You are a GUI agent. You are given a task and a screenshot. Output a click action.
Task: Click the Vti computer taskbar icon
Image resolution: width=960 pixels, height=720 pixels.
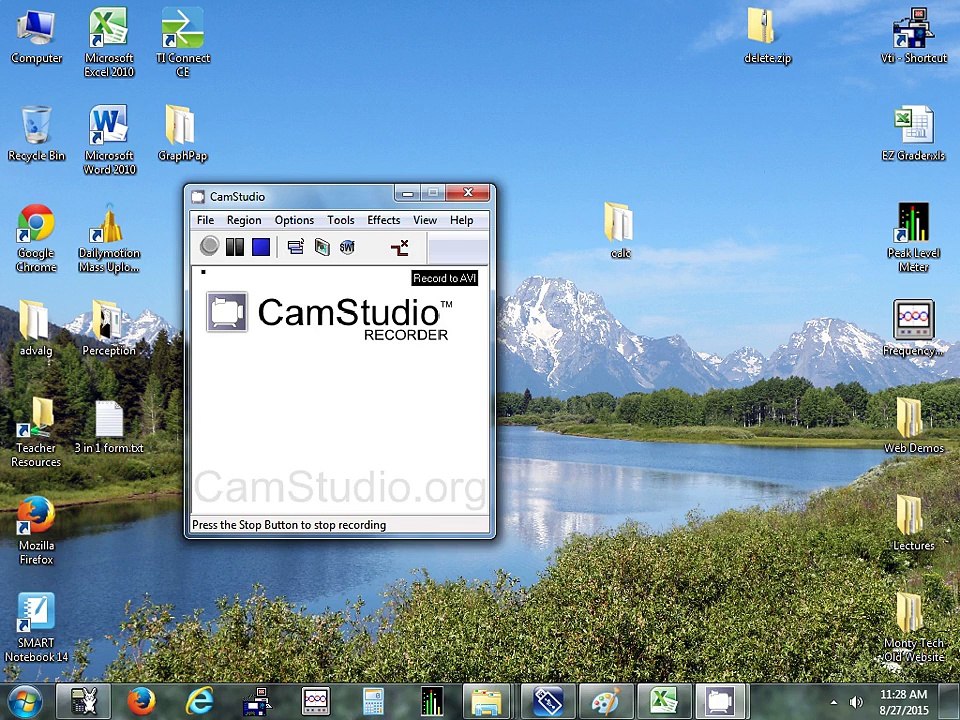click(257, 701)
